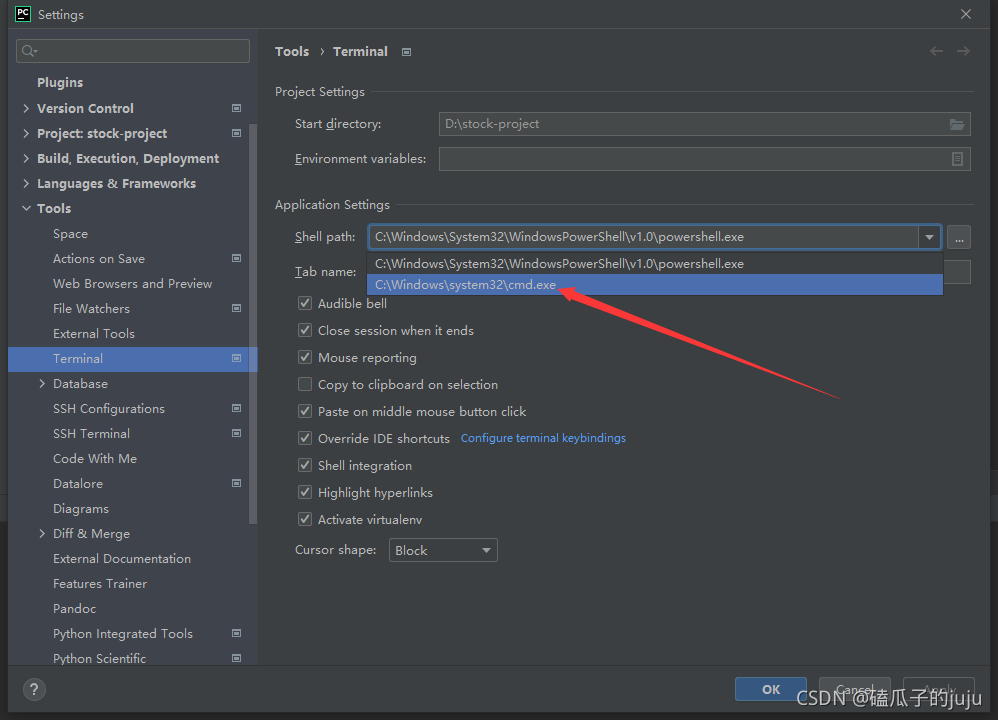Open the Shell path dropdown arrow

pyautogui.click(x=929, y=237)
